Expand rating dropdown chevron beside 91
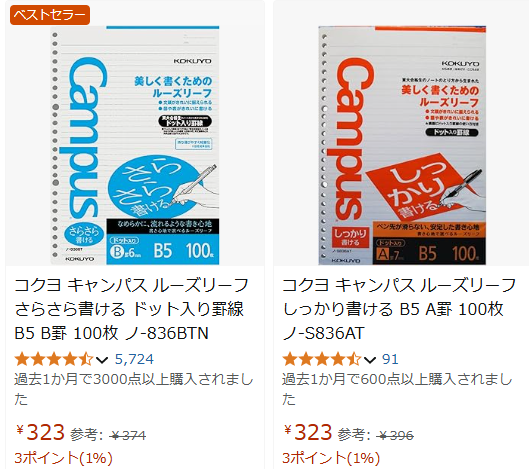The height and width of the screenshot is (469, 529). point(370,360)
